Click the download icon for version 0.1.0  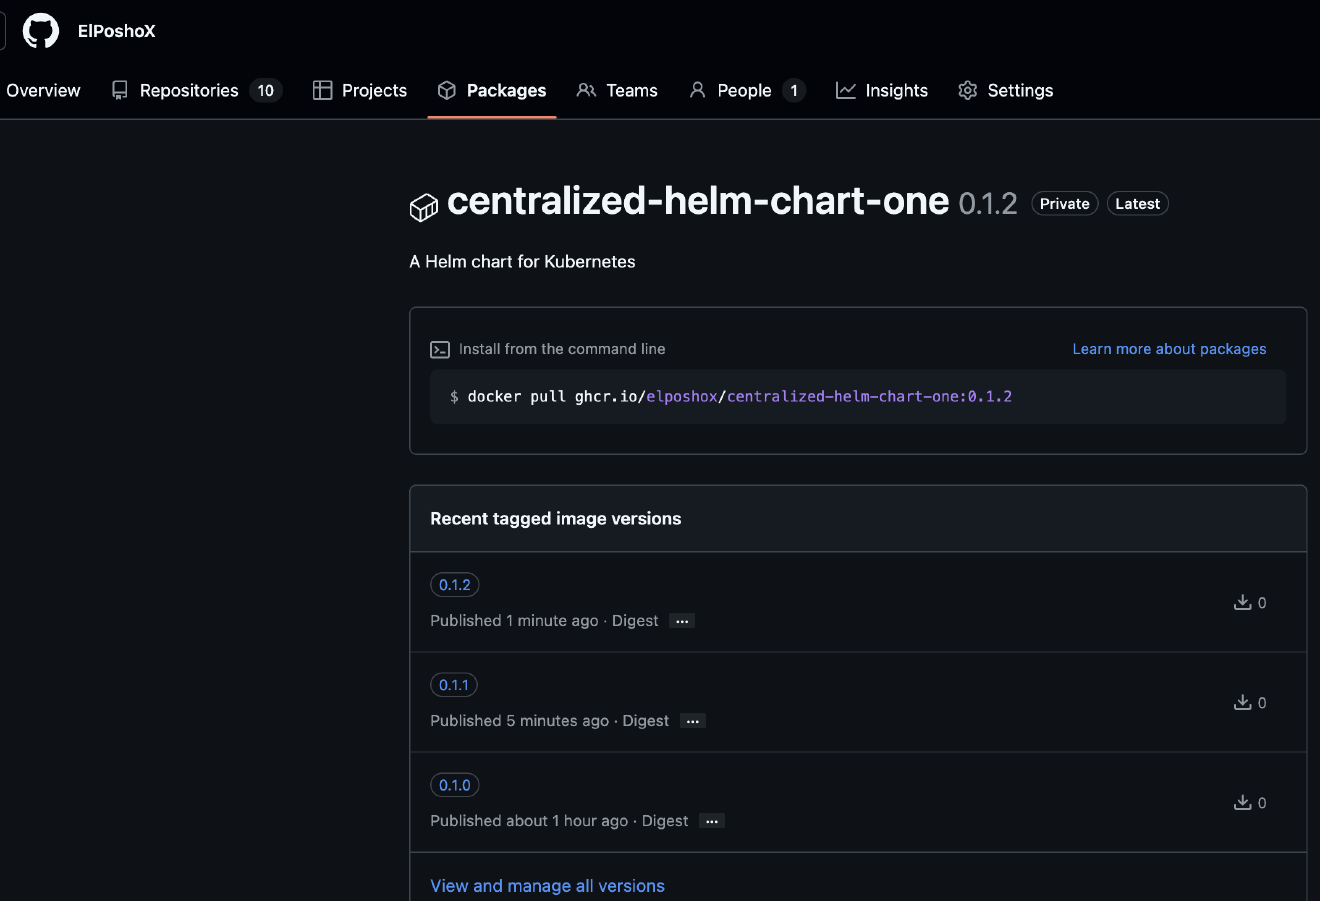point(1241,802)
